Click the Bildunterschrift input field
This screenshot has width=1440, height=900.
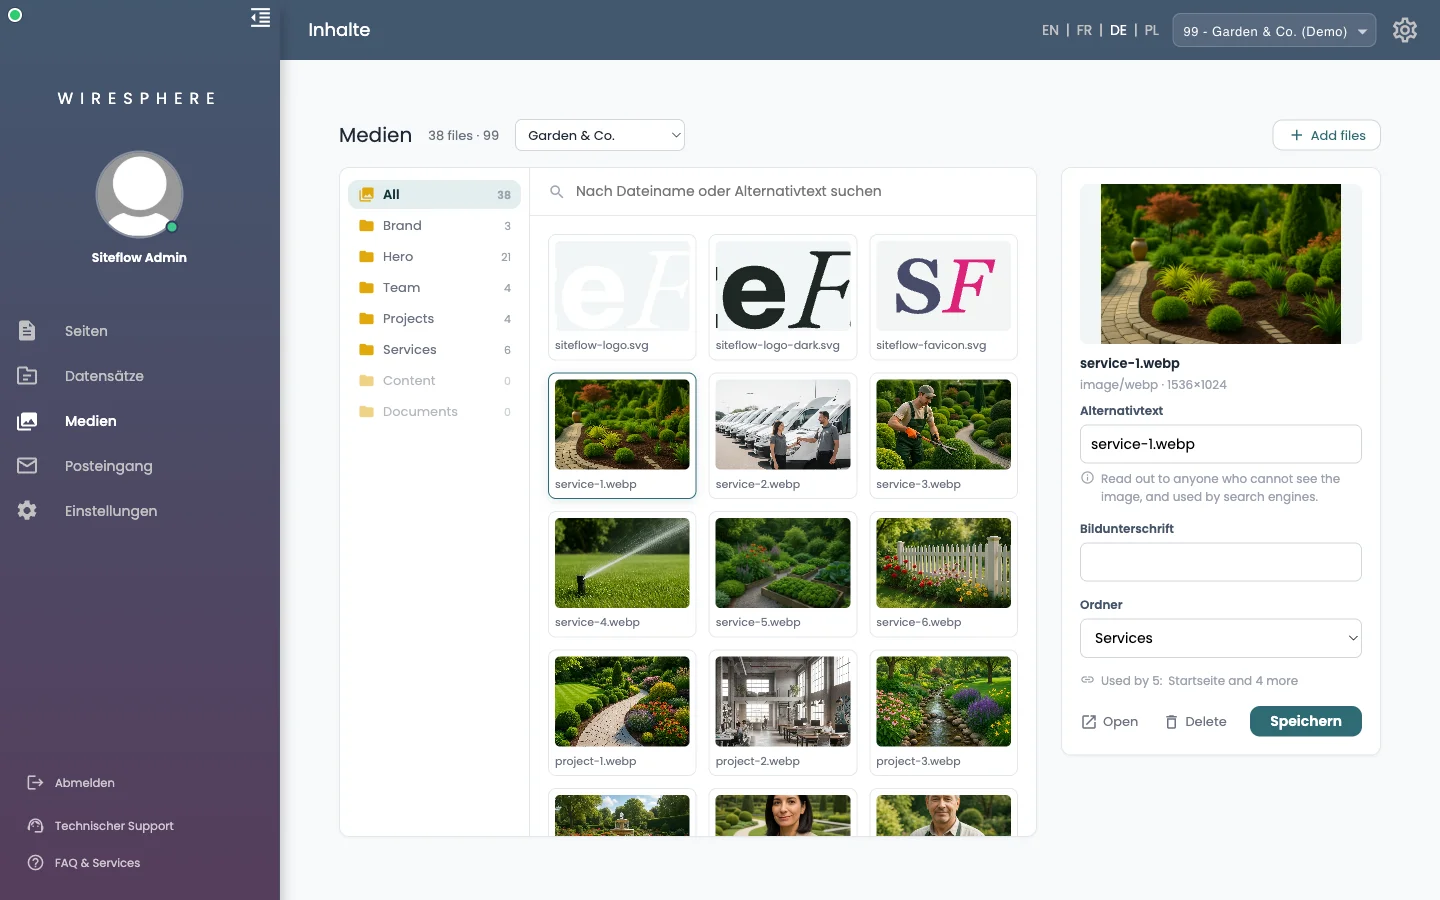1221,562
